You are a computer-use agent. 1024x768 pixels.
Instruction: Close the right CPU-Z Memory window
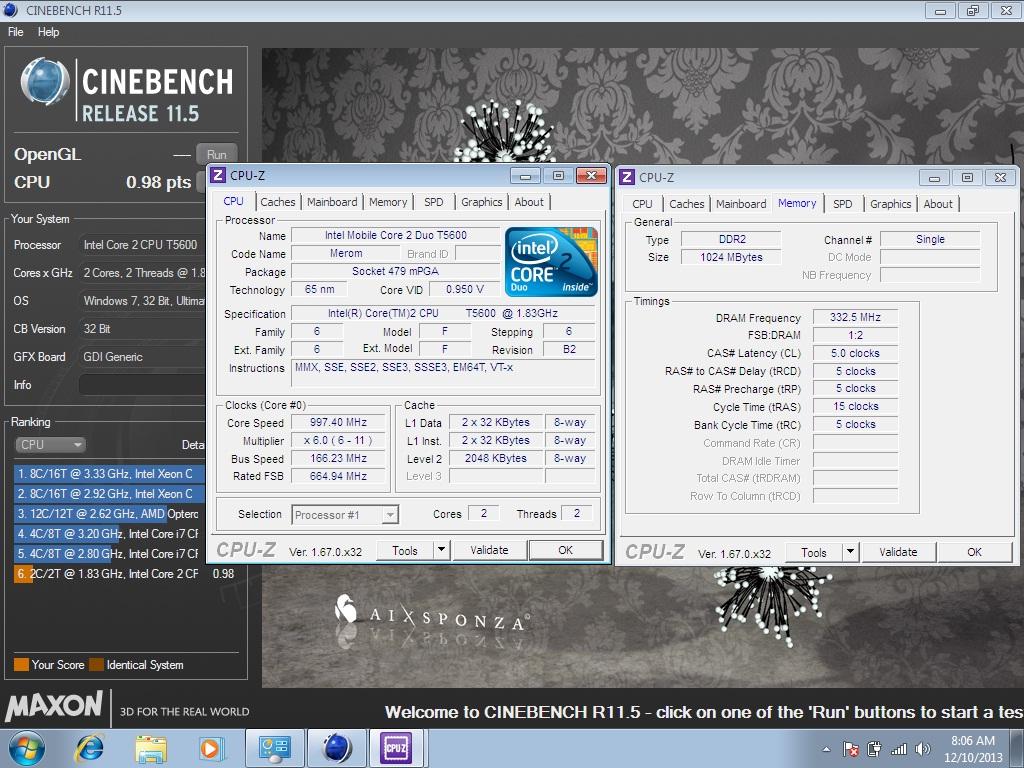[x=1000, y=178]
